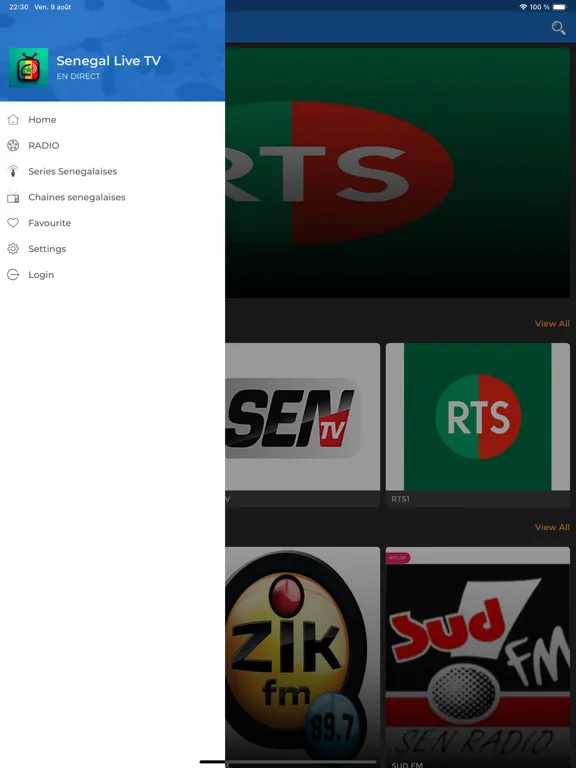Image resolution: width=576 pixels, height=768 pixels.
Task: Tap the Wi-Fi icon in status bar
Action: tap(523, 7)
